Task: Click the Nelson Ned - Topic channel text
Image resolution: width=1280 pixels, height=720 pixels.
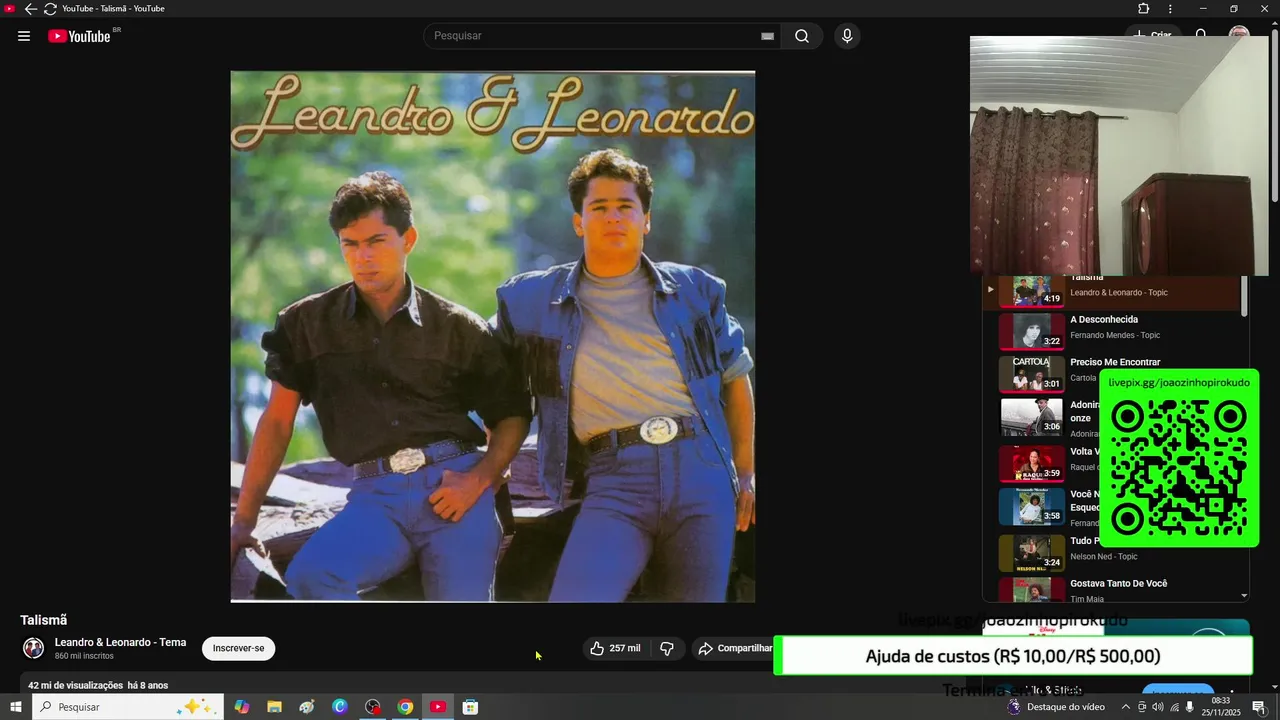Action: tap(1104, 556)
